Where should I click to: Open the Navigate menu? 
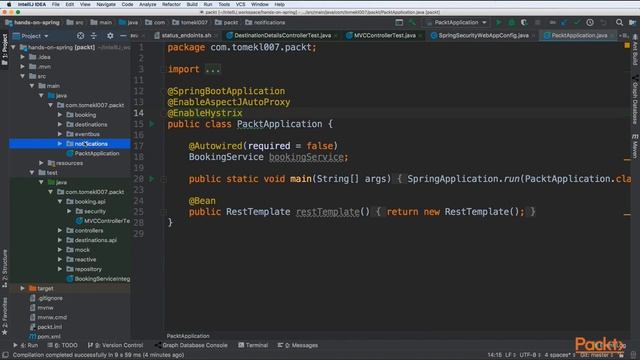pos(106,4)
